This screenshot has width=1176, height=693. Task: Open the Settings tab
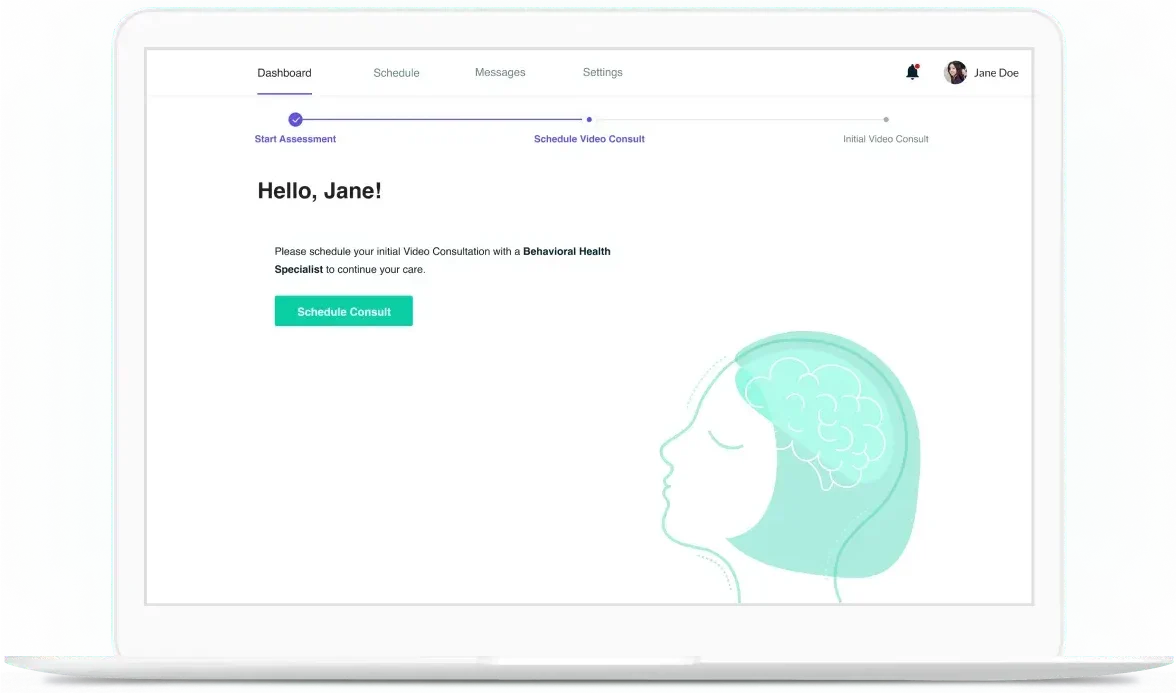603,73
